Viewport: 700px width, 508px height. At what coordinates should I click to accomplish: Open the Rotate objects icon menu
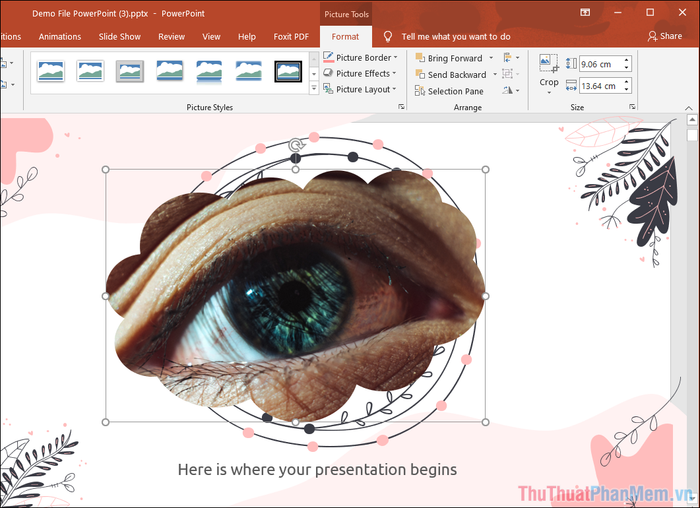click(511, 90)
